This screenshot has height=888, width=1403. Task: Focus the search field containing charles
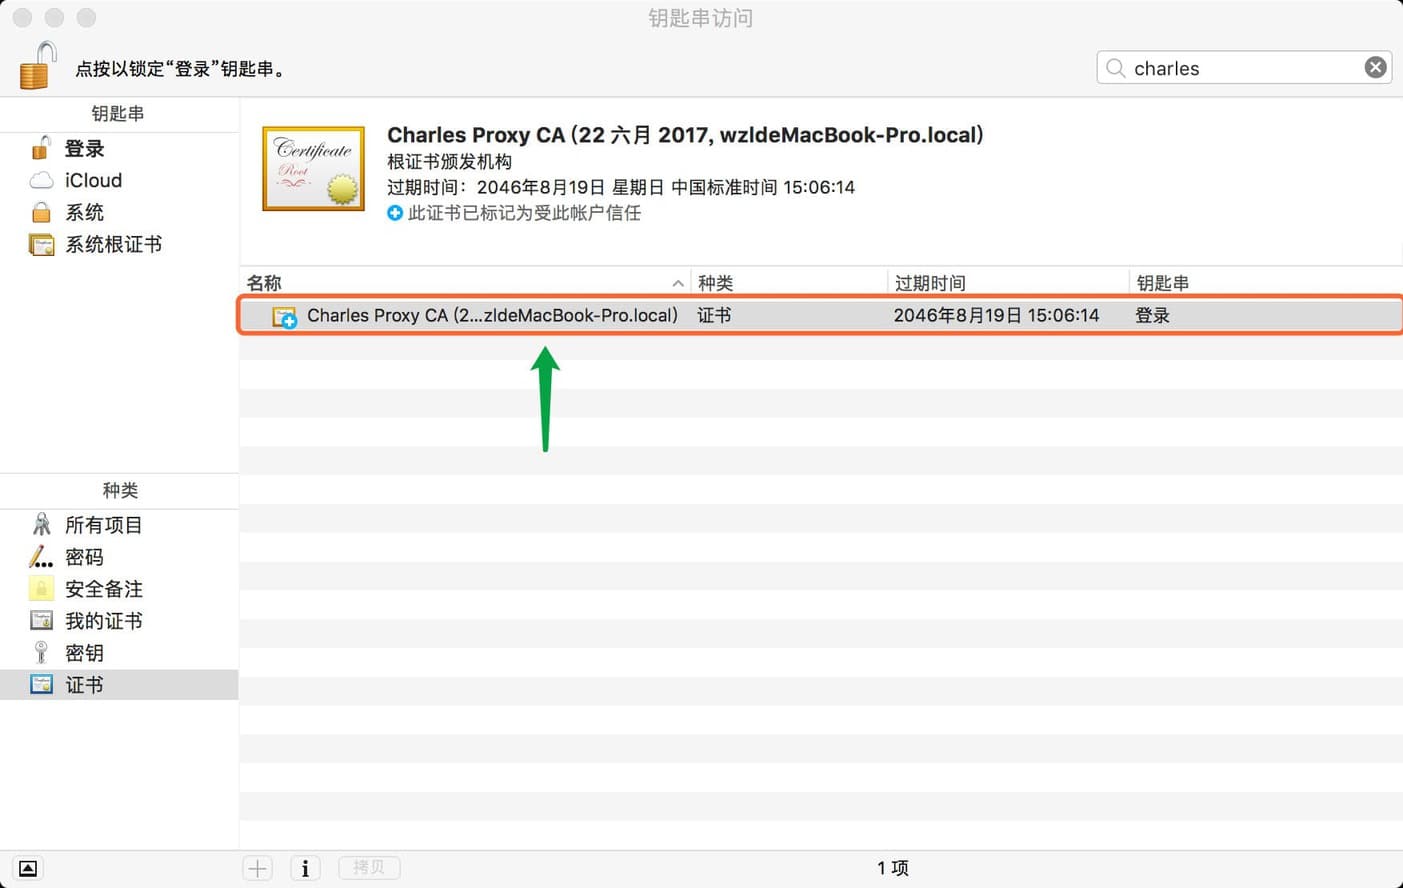1244,68
